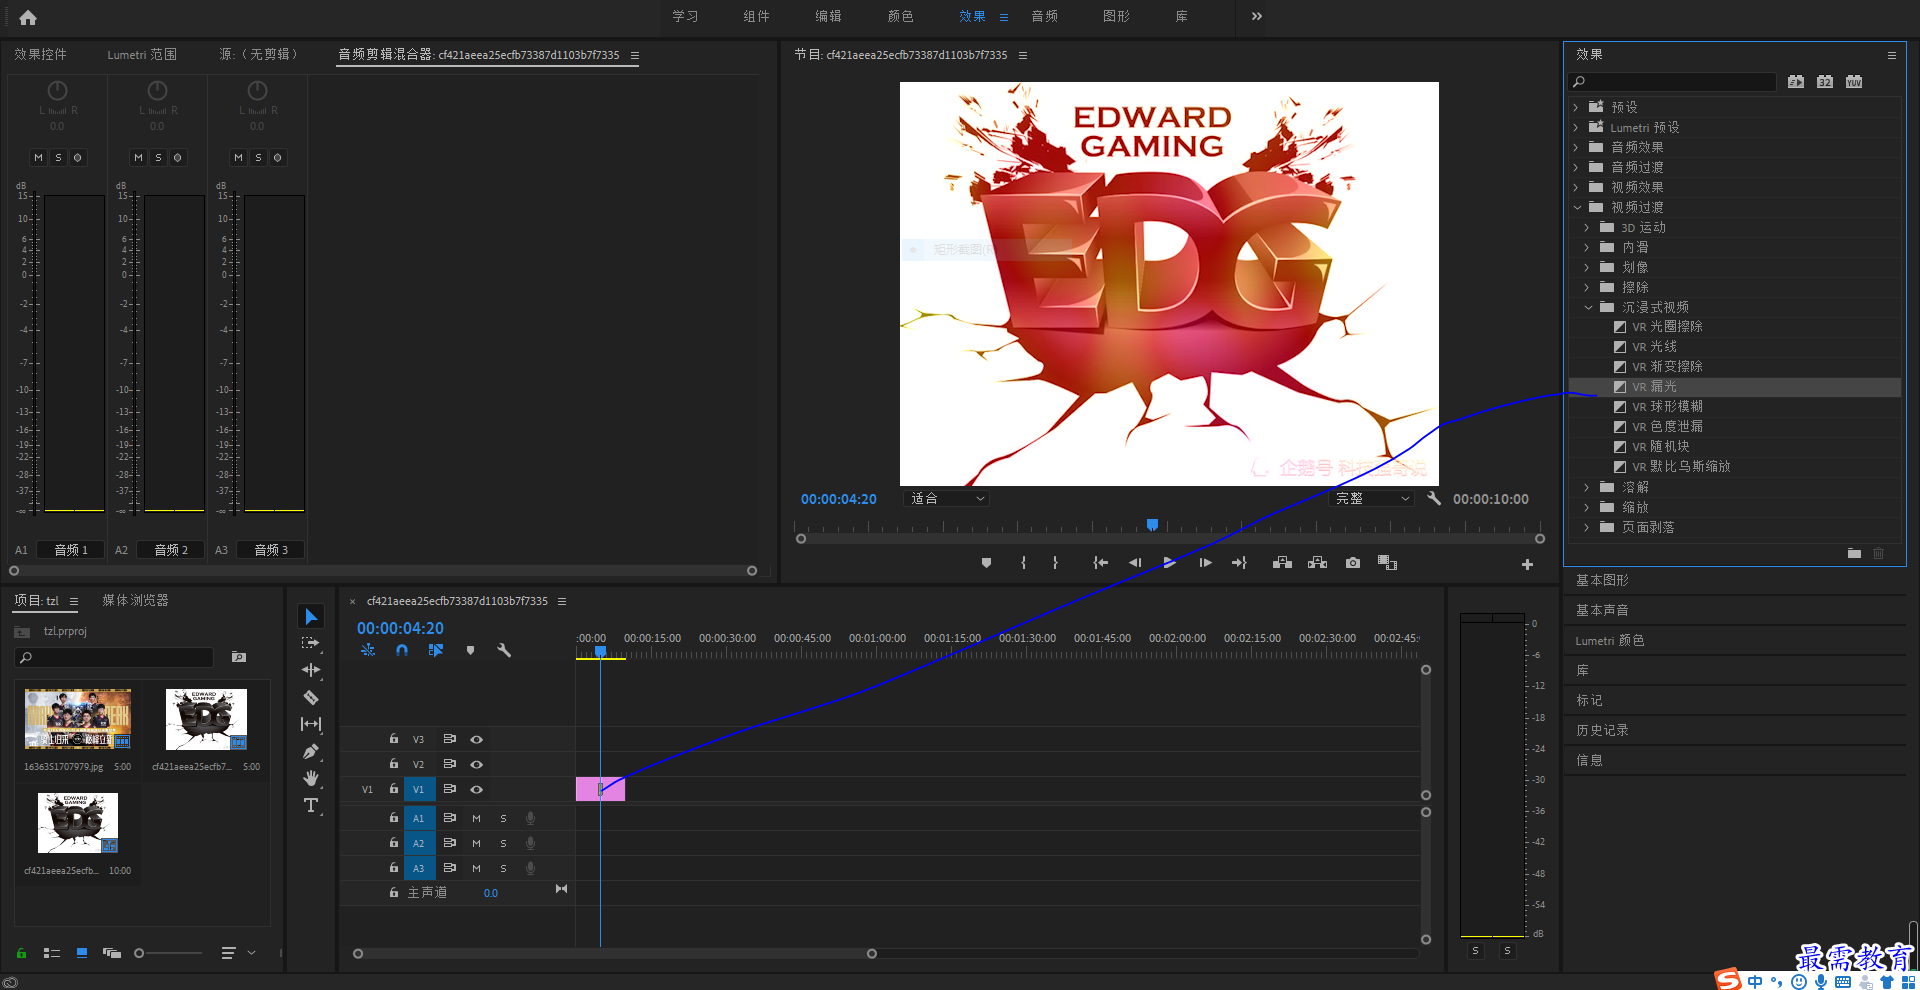Toggle V2 track output eye
Viewport: 1920px width, 990px height.
coord(477,764)
